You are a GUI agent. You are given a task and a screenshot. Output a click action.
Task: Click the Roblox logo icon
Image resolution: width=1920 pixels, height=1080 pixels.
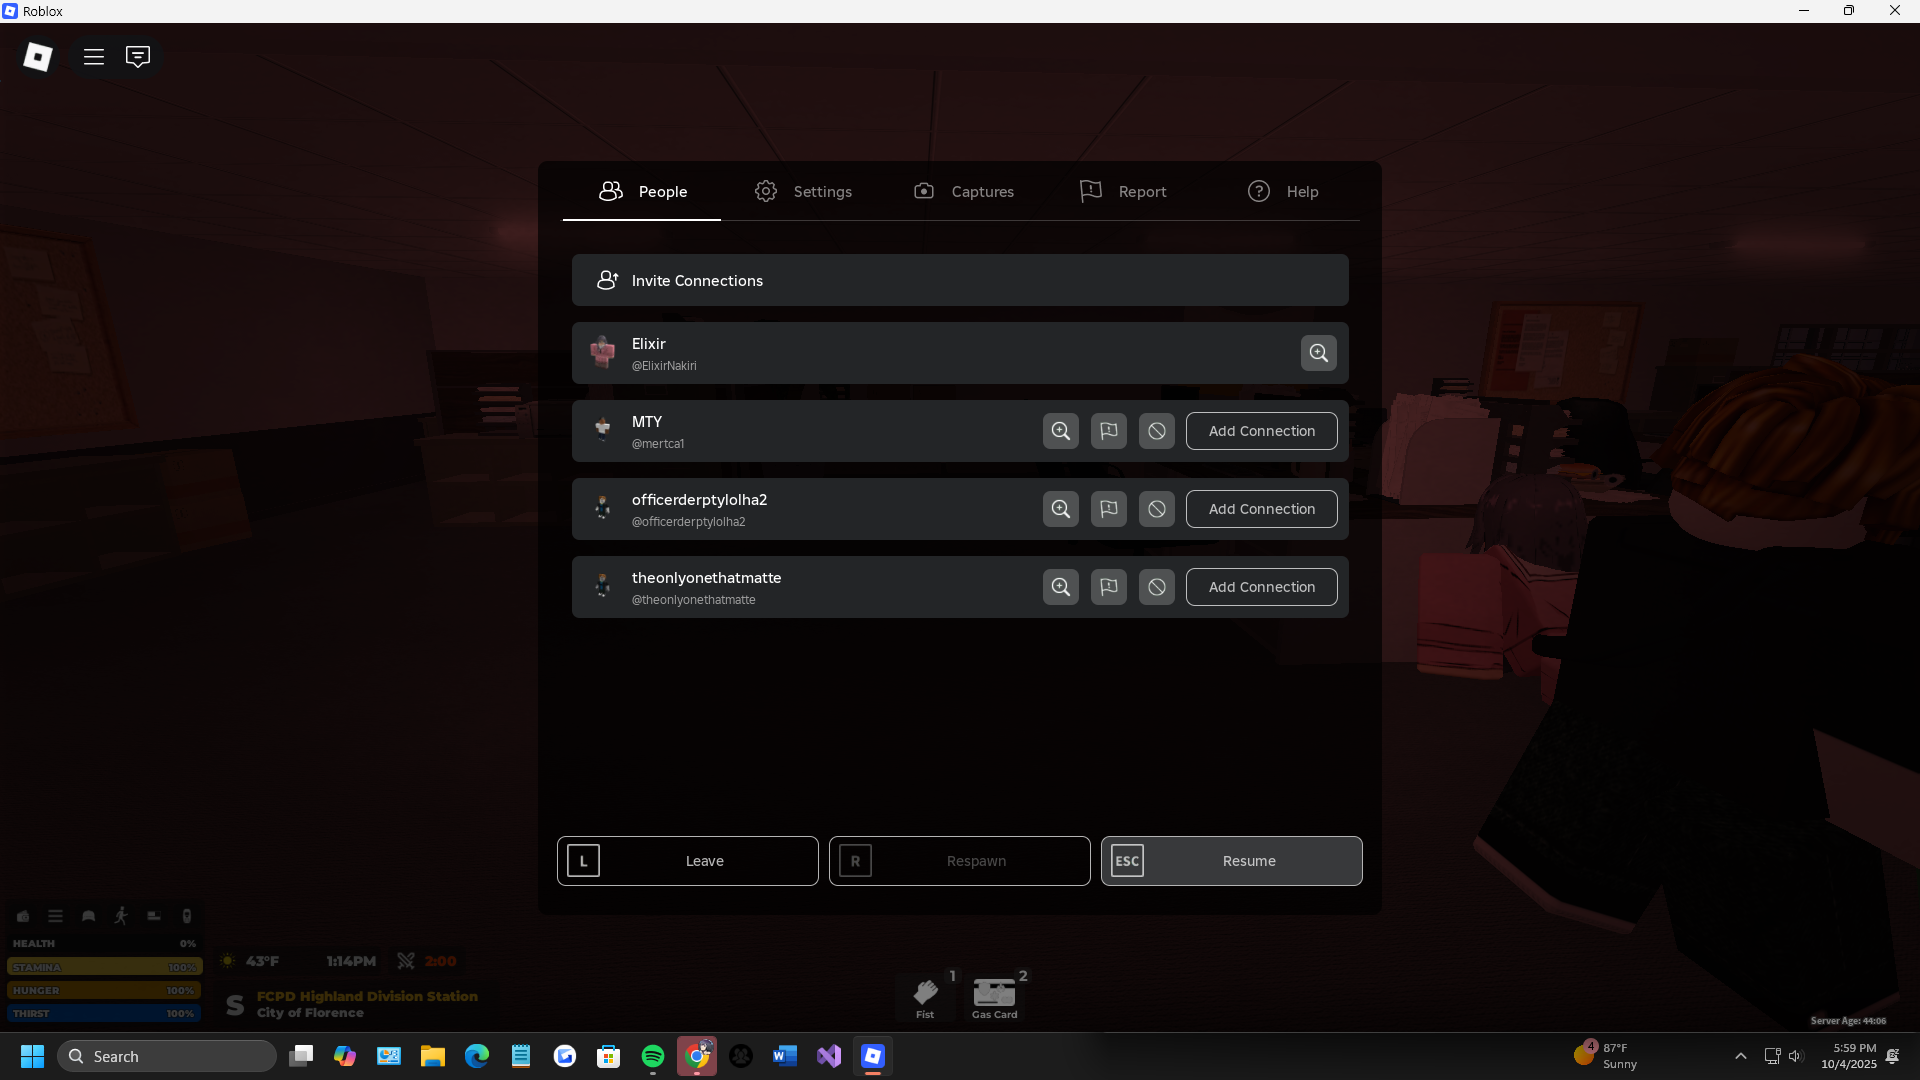point(38,57)
